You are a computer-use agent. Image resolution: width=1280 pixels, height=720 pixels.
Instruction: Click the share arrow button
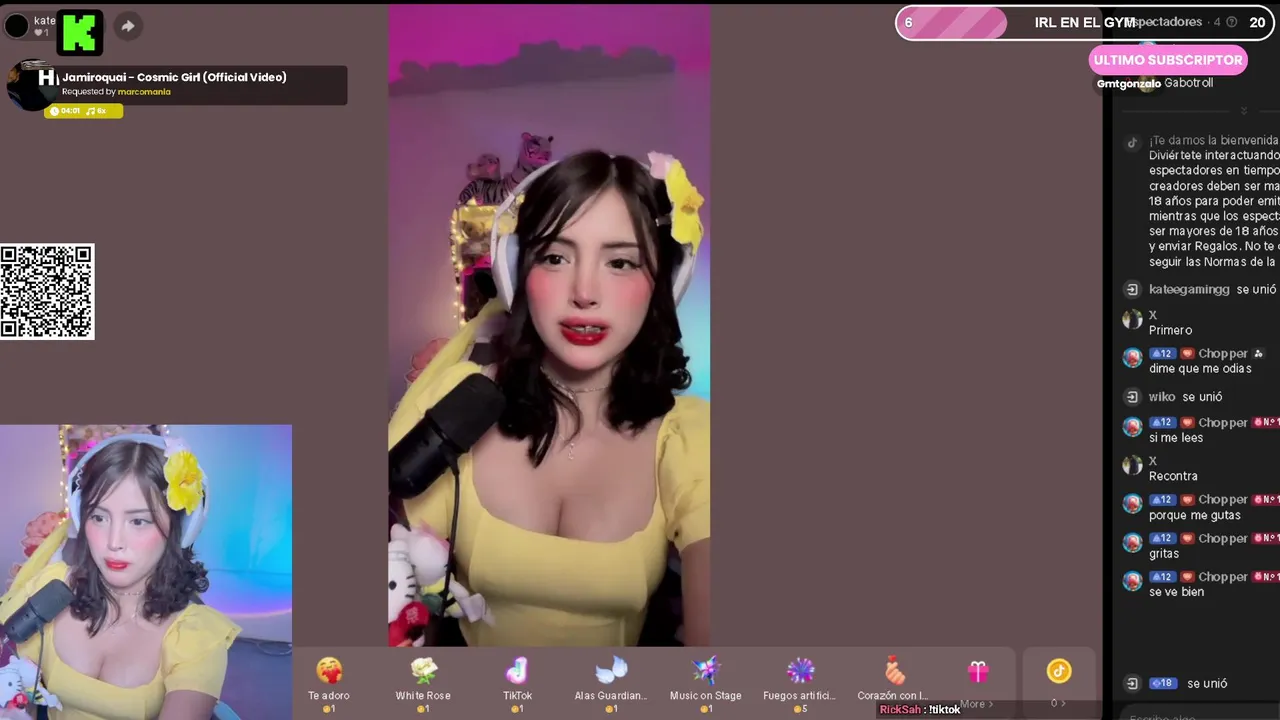tap(127, 26)
